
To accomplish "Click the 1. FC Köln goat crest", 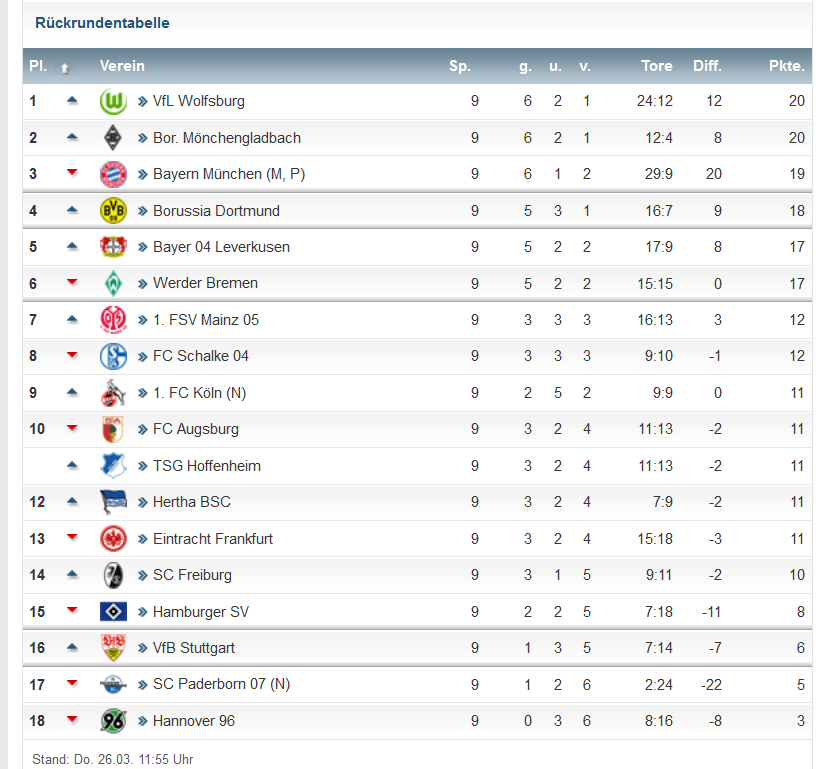I will point(113,393).
